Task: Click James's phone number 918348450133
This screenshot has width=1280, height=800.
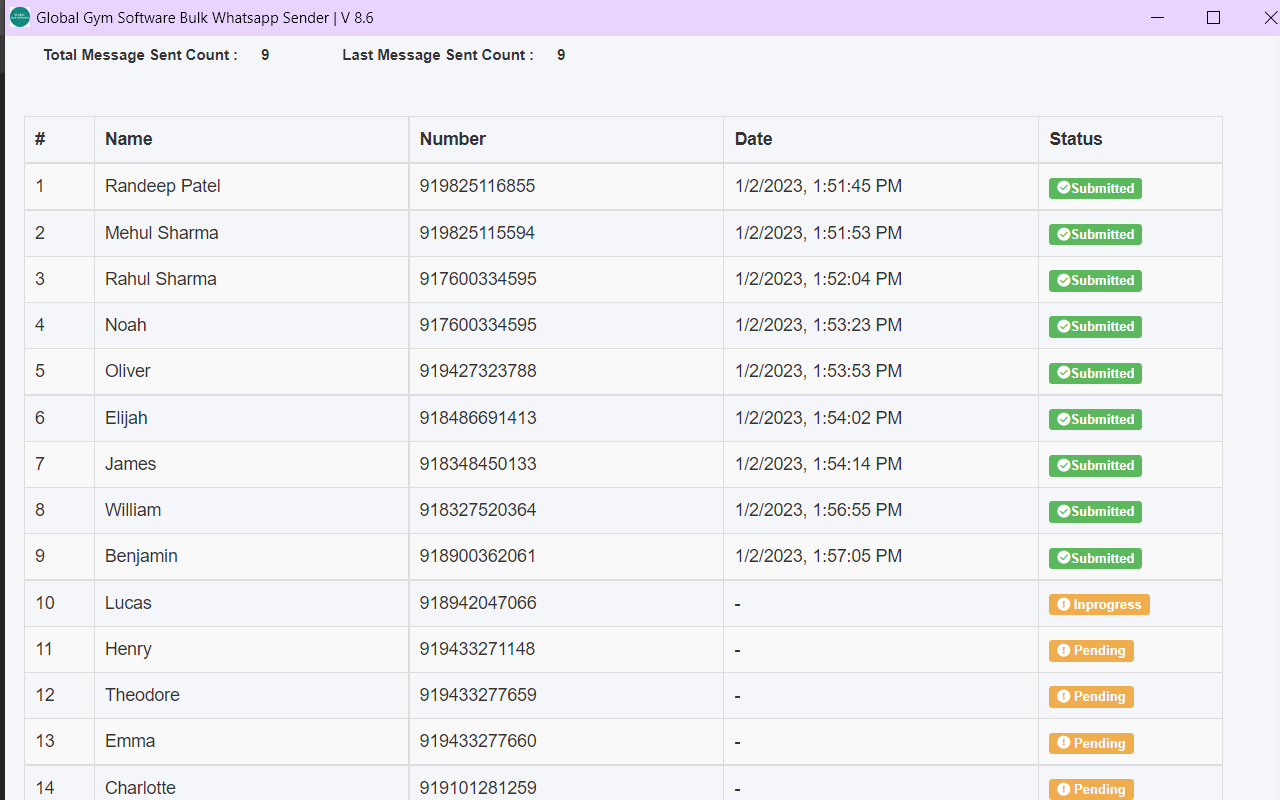Action: coord(478,464)
